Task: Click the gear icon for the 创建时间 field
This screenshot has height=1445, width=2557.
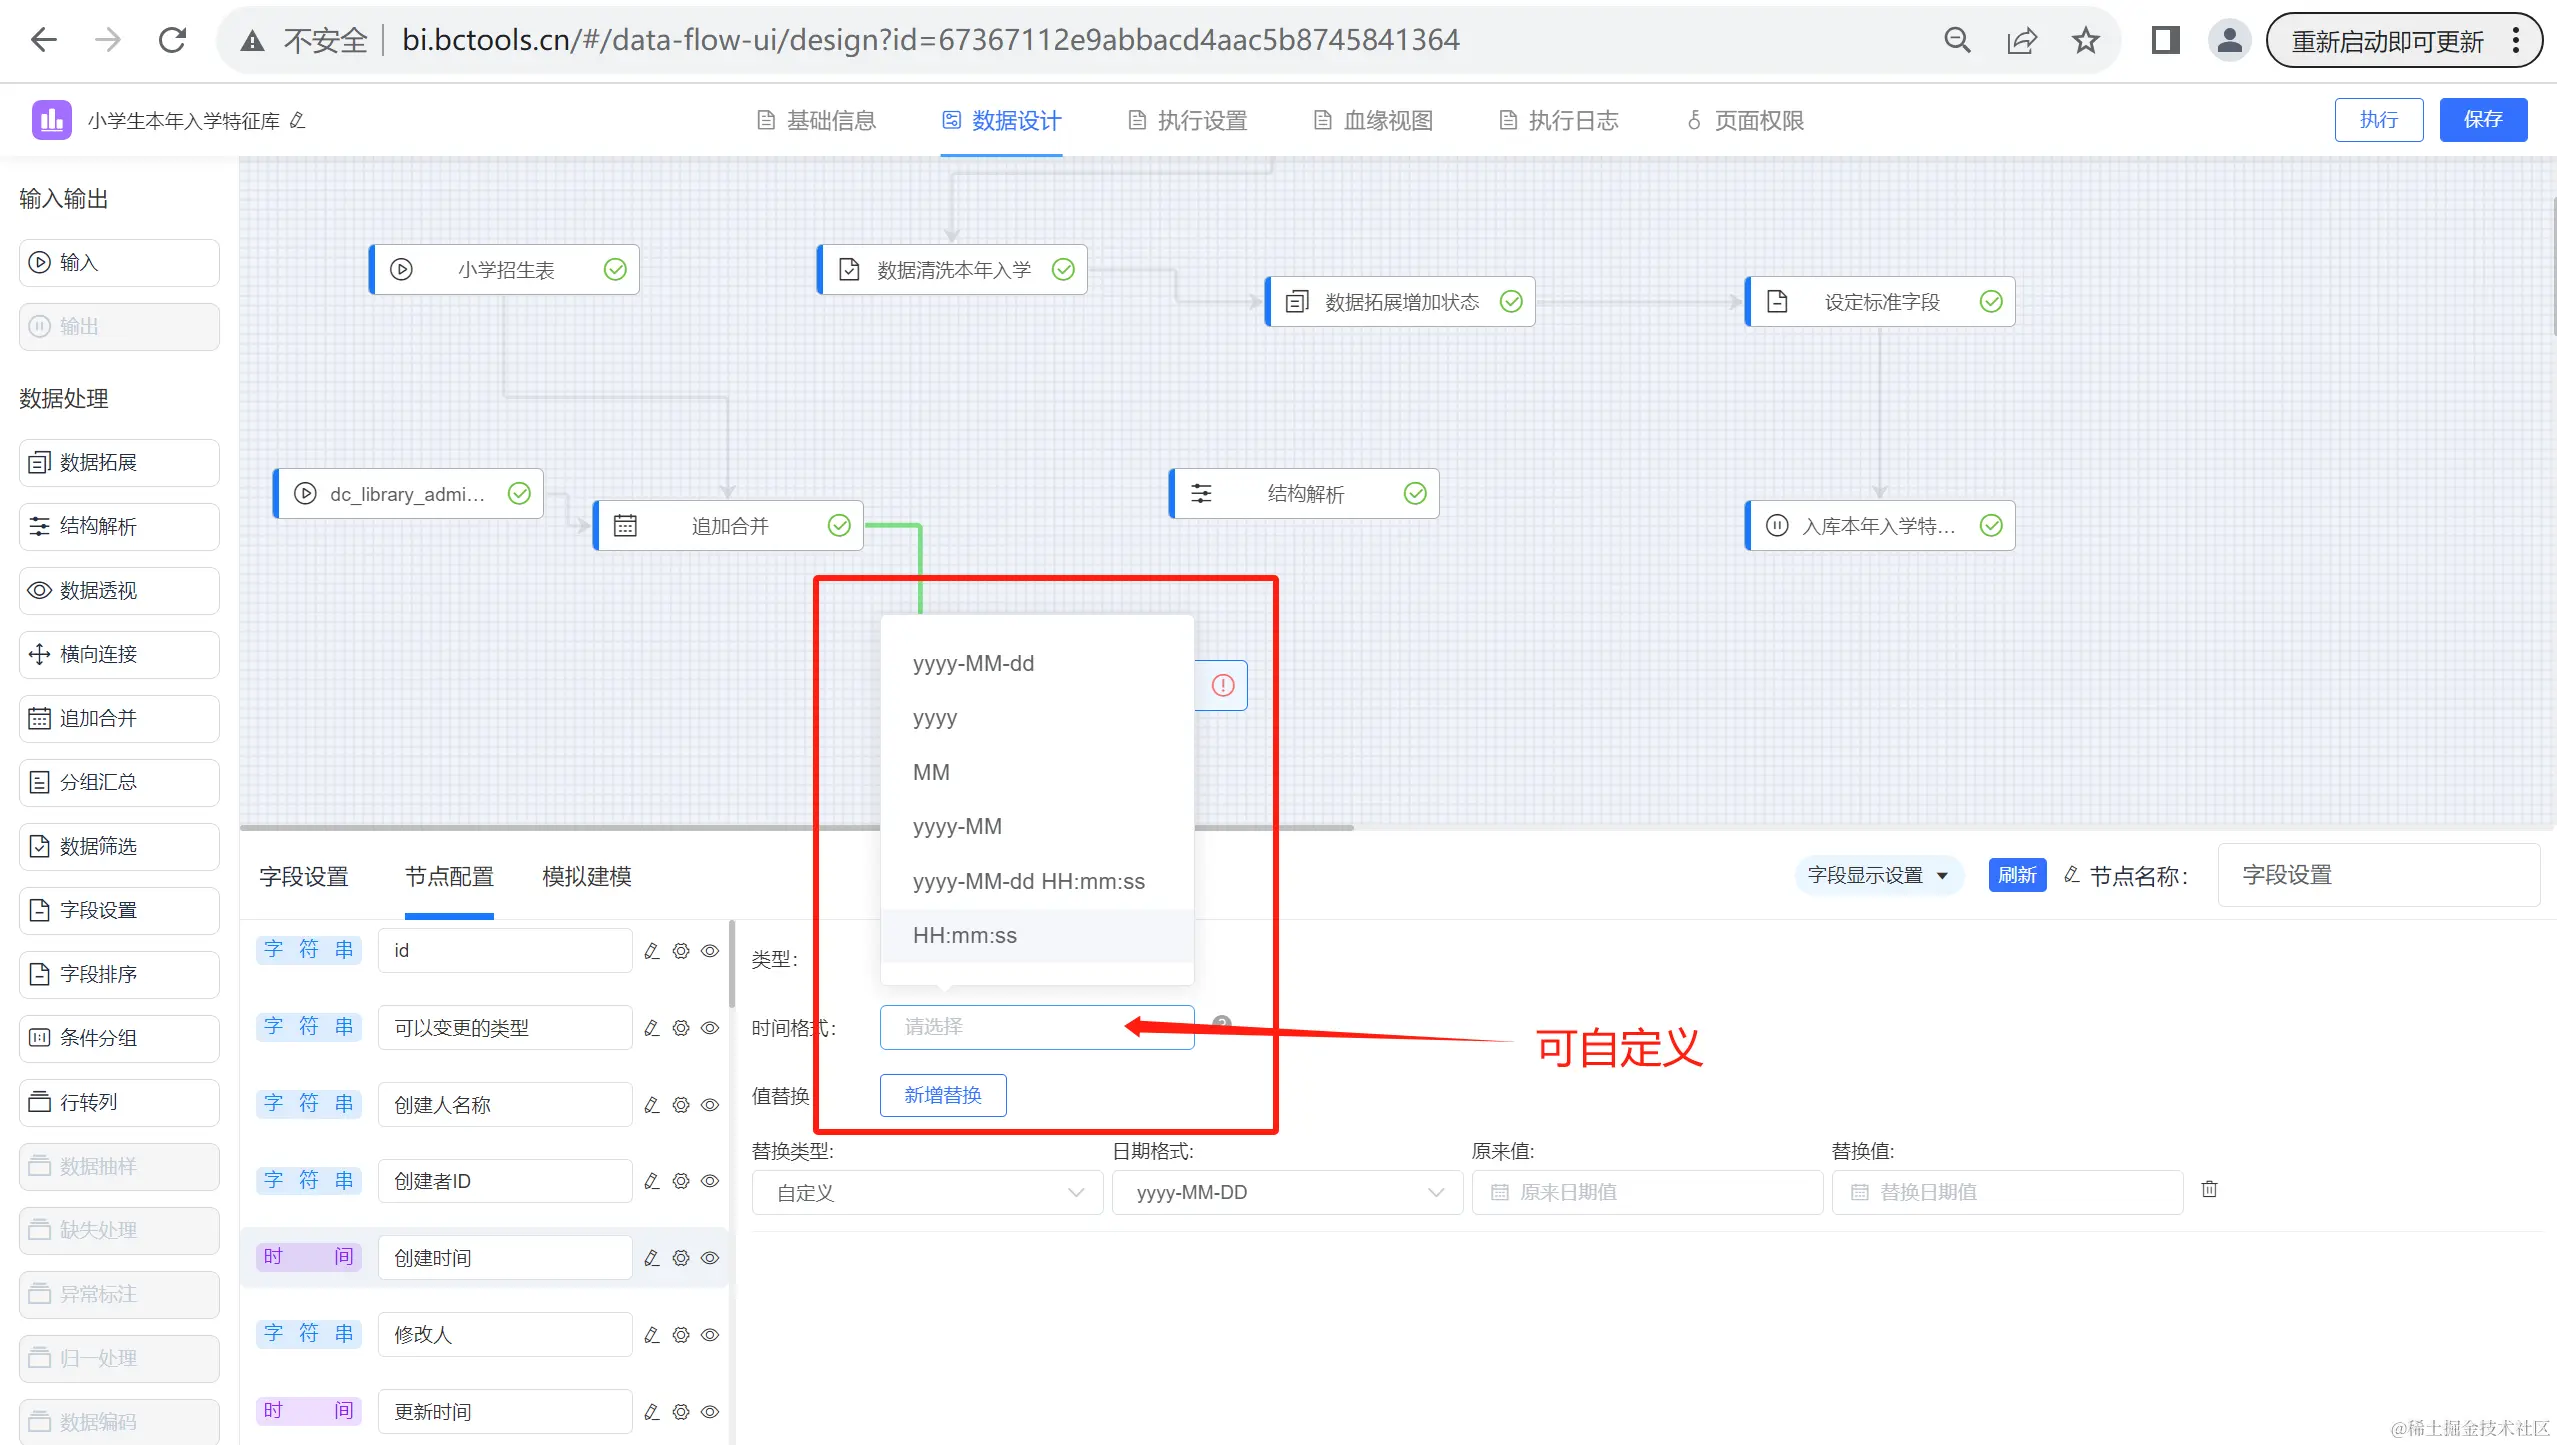Action: [x=681, y=1258]
